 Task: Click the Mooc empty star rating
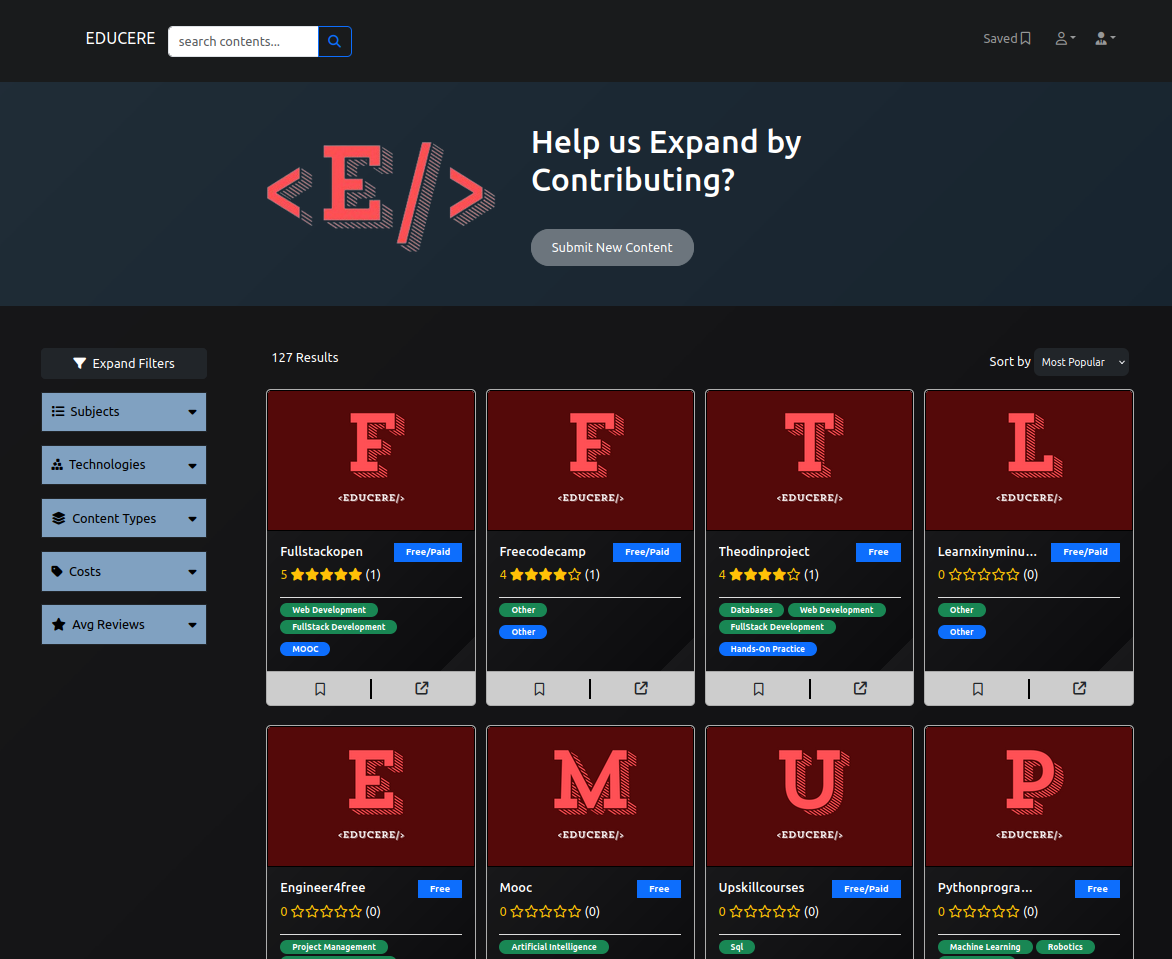[x=546, y=912]
